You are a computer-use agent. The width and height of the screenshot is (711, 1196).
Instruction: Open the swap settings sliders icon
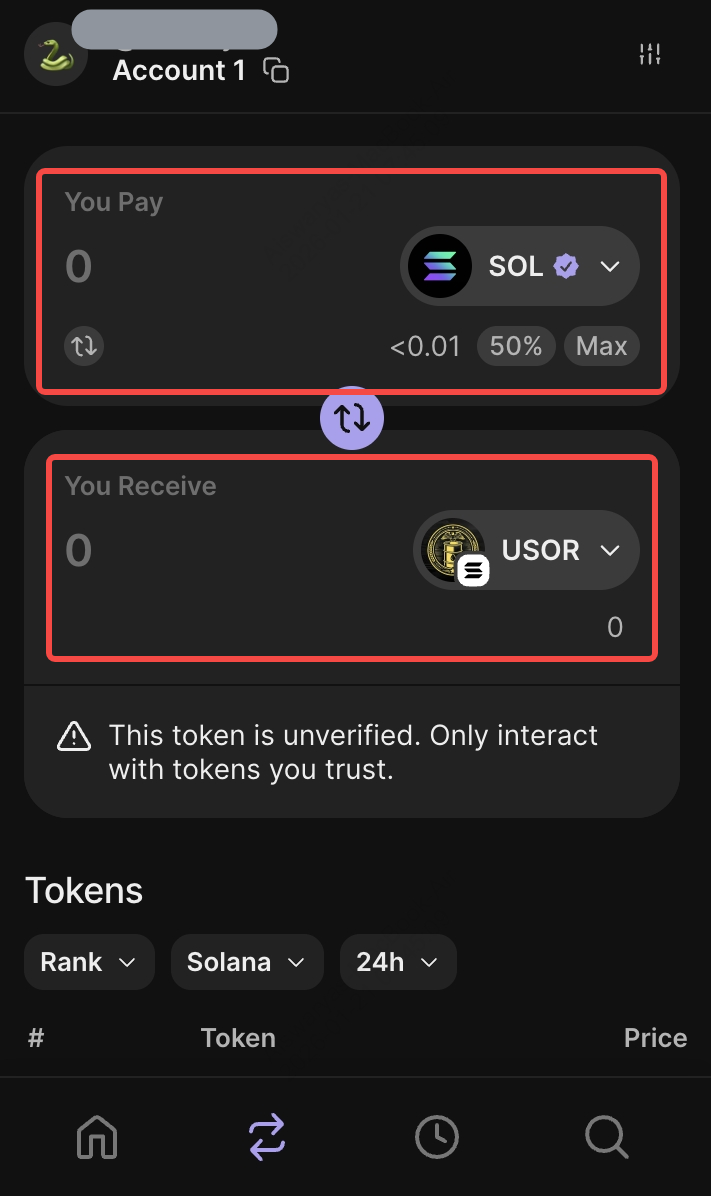coord(650,54)
